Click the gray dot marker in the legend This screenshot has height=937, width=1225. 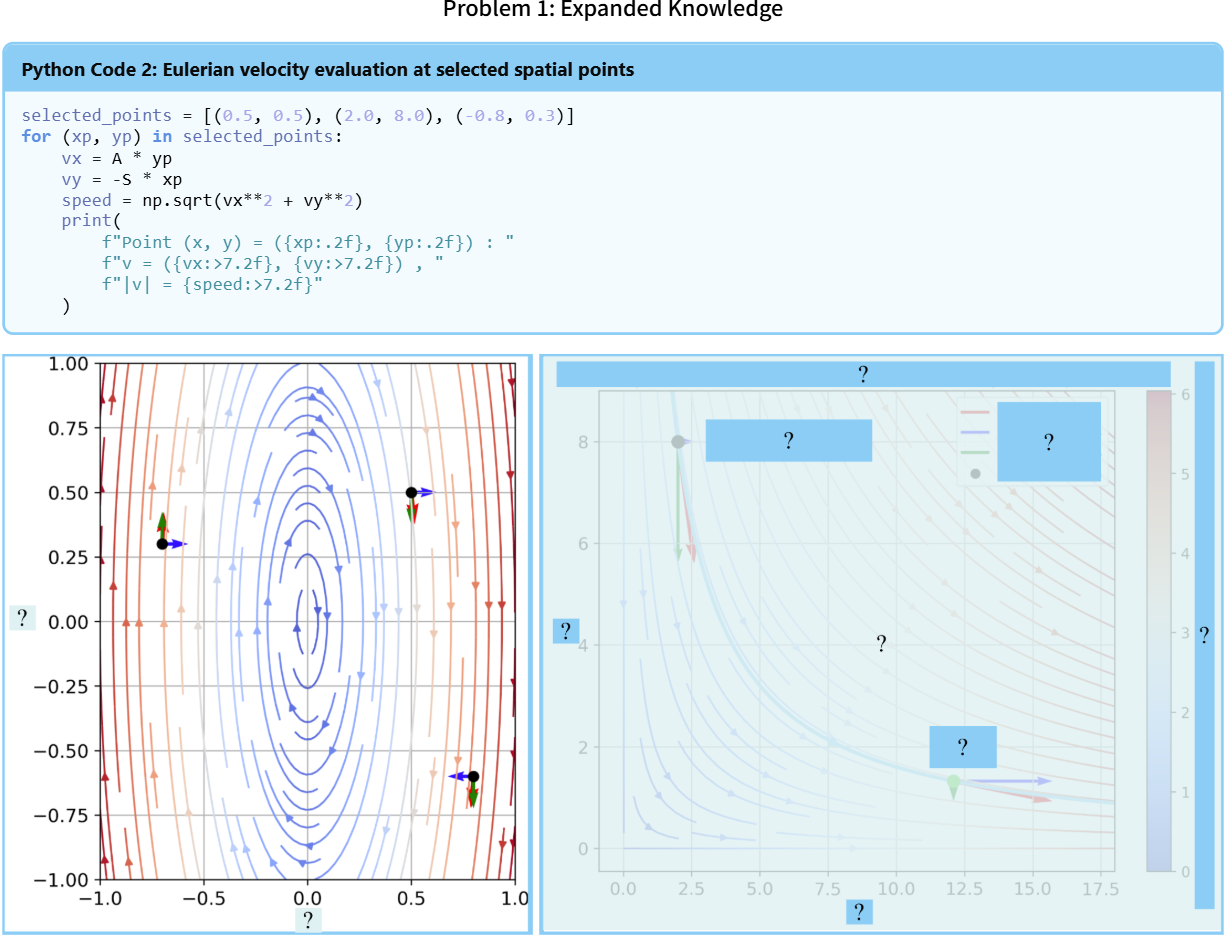975,473
